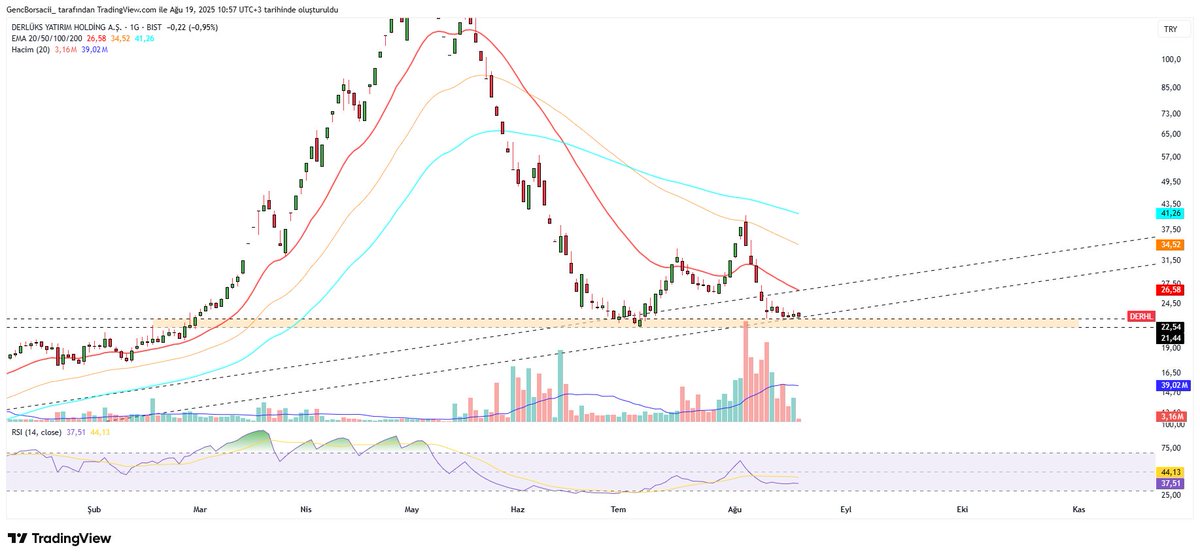The height and width of the screenshot is (558, 1200).
Task: Click the 57,00 price scale value
Action: [x=1172, y=156]
